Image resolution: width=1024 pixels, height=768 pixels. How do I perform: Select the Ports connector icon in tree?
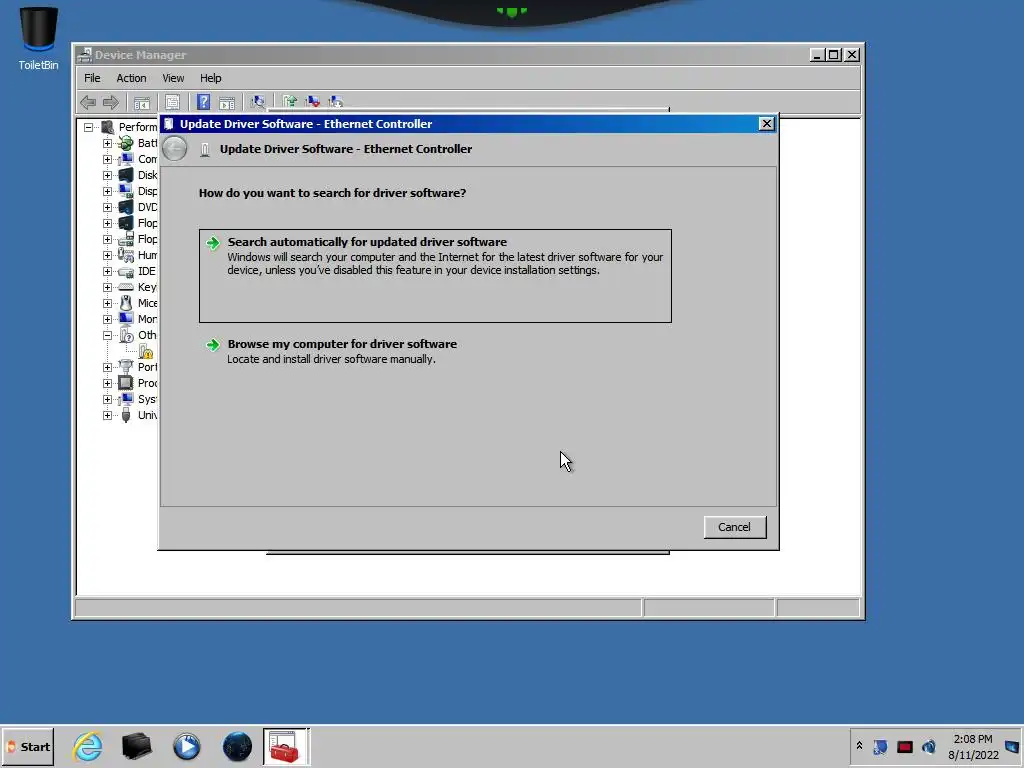coord(125,367)
